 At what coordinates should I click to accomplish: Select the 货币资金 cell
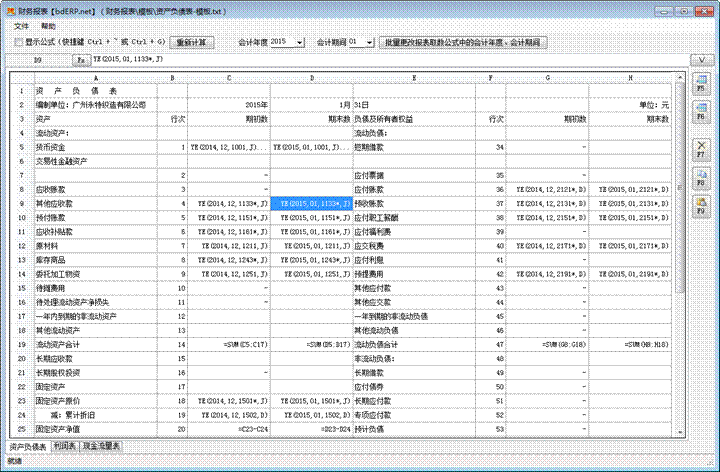96,147
